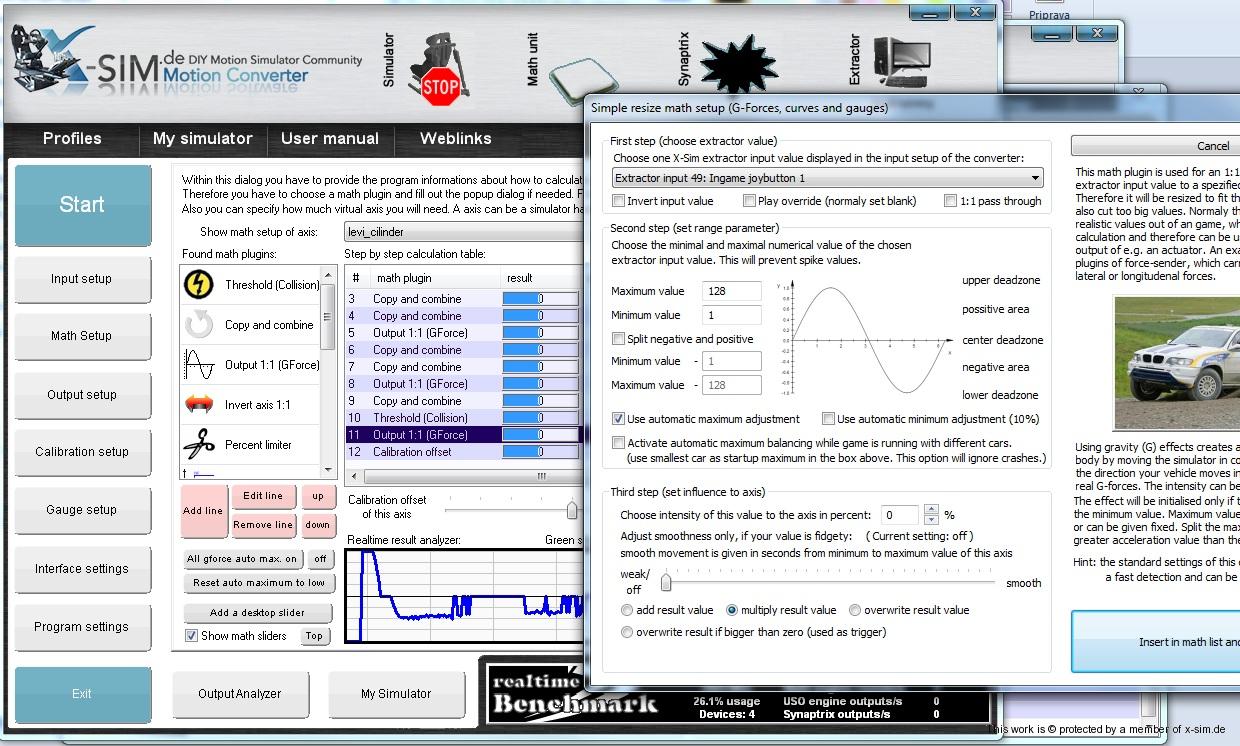
Task: Increase intensity percent with the up arrow
Action: 932,510
